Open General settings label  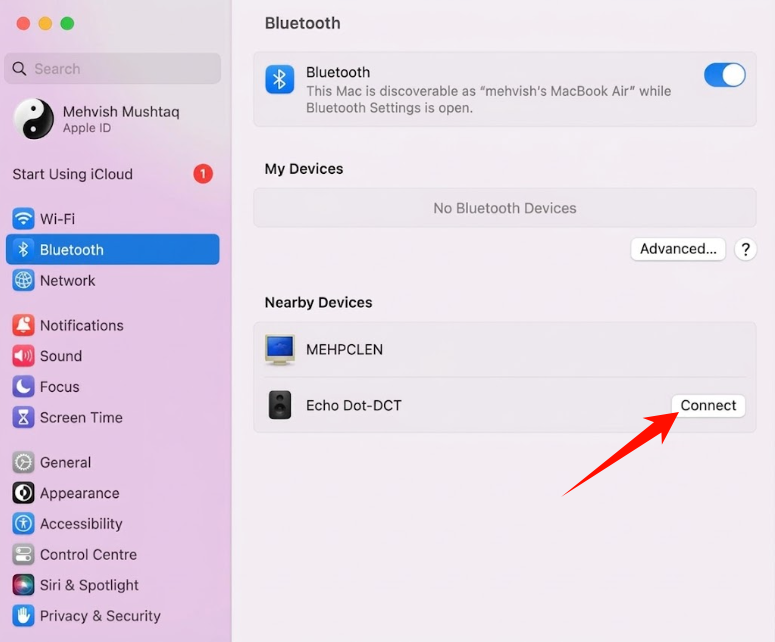point(65,462)
